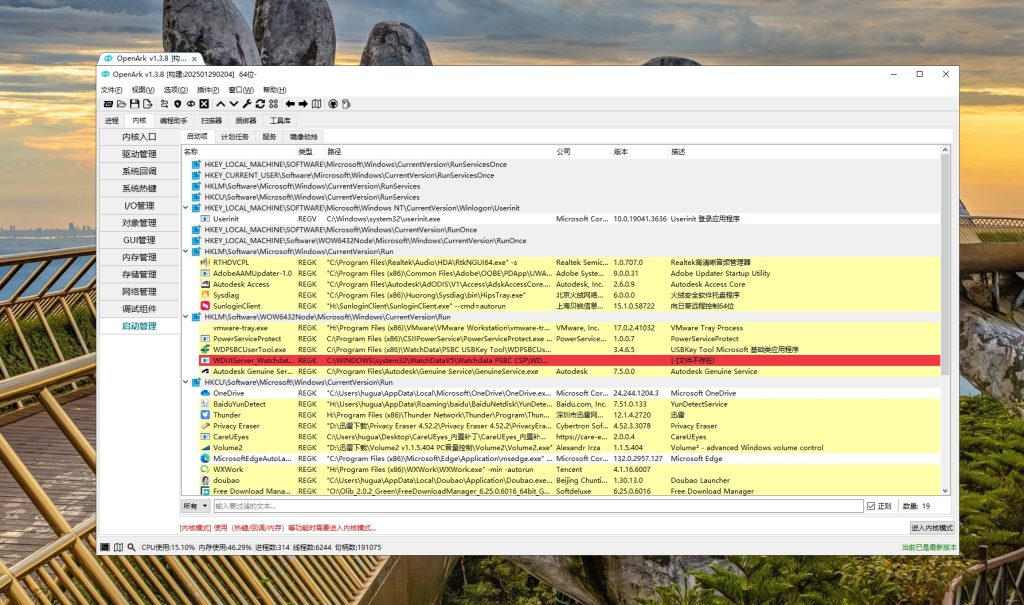Click the status bar book icon
1024x605 pixels.
tap(118, 547)
